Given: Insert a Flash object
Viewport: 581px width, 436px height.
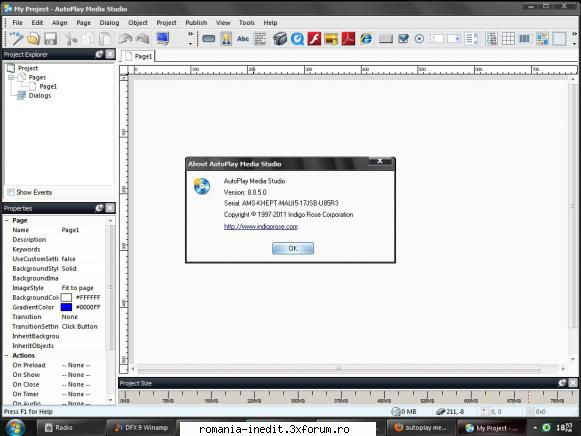Looking at the screenshot, I should 314,39.
